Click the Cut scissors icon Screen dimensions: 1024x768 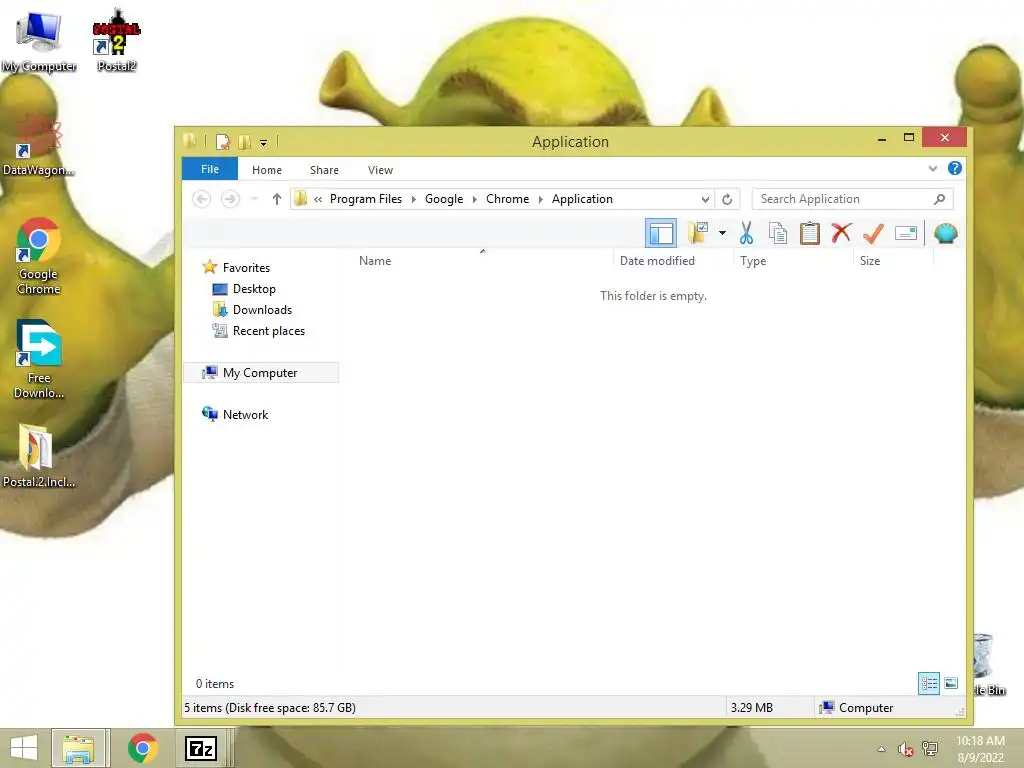(746, 233)
